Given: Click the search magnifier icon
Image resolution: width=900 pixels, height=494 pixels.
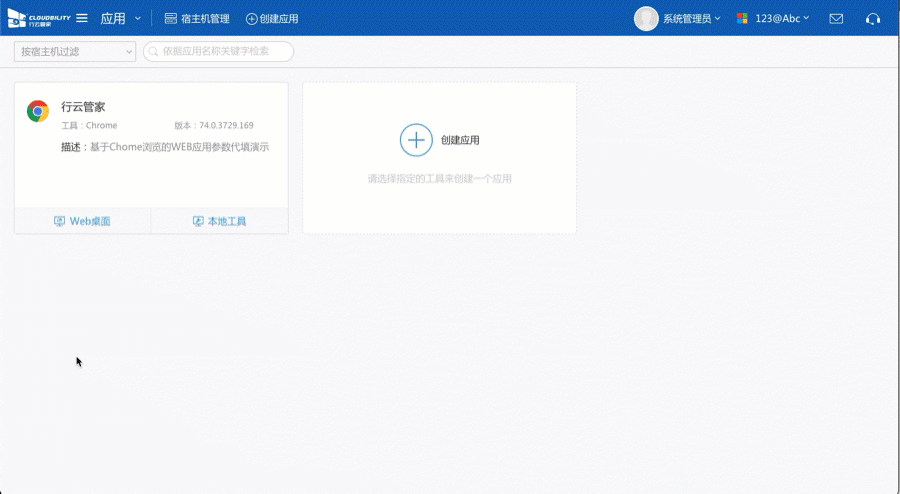Looking at the screenshot, I should (154, 52).
